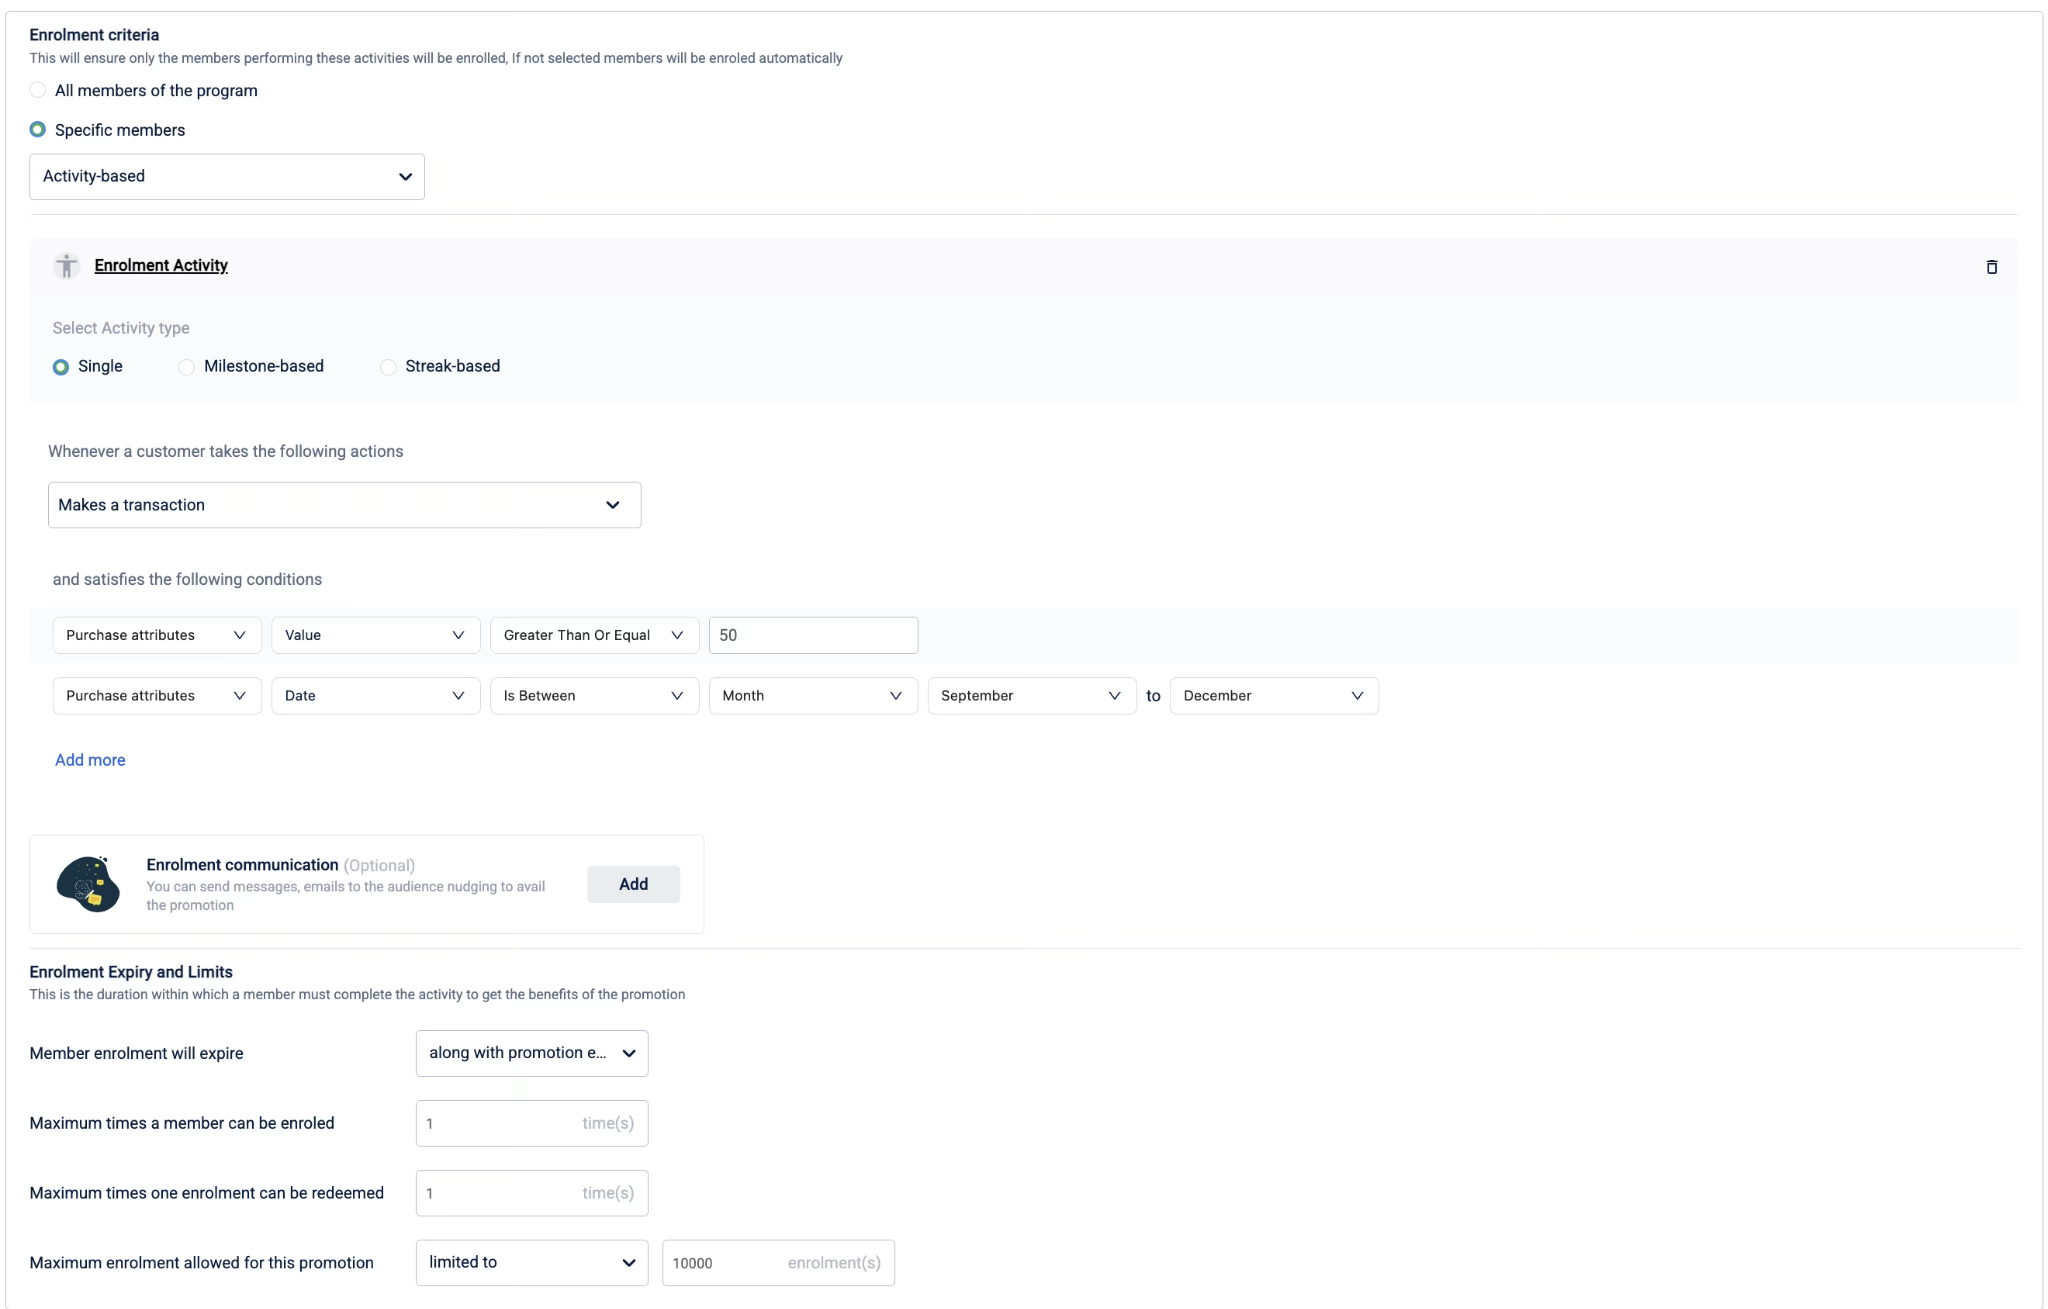2048x1309 pixels.
Task: Change the December end month dropdown
Action: point(1273,696)
